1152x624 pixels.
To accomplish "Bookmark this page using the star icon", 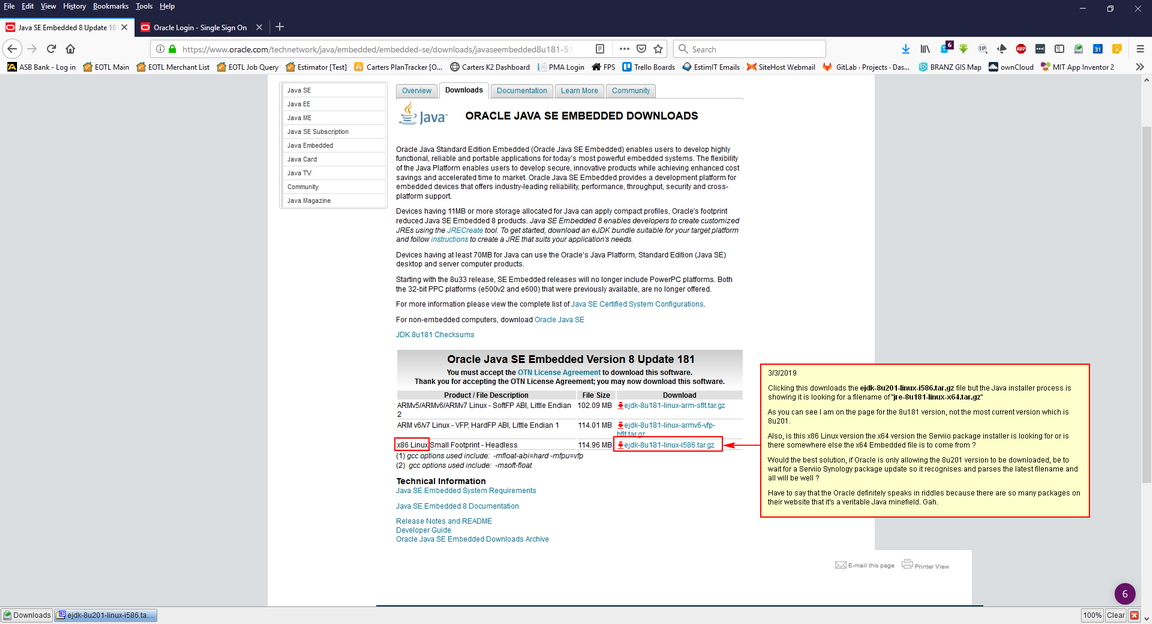I will coord(657,48).
